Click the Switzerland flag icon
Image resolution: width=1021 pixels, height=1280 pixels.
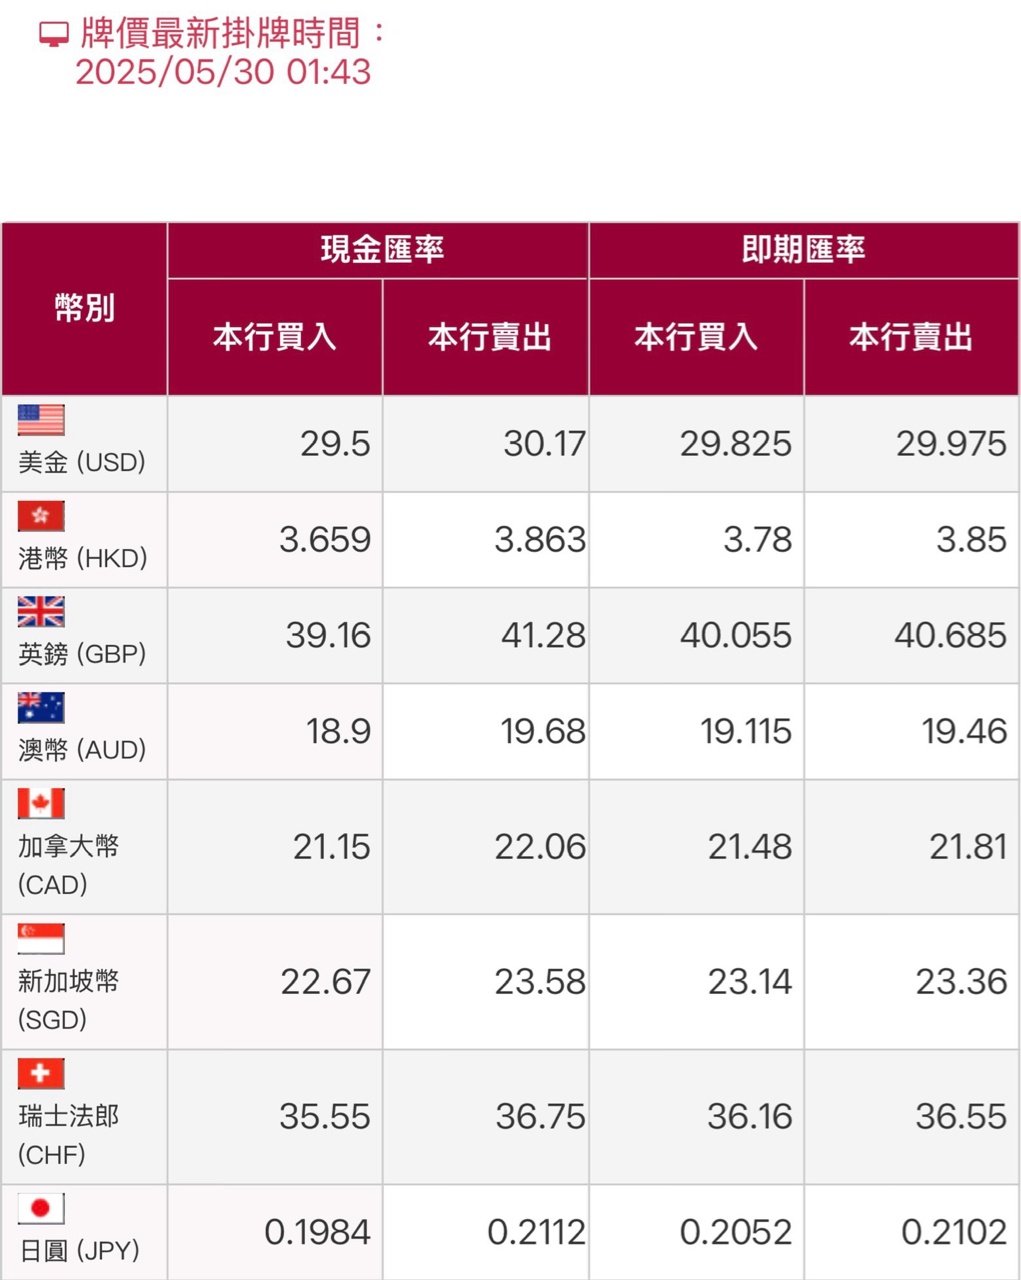41,1073
